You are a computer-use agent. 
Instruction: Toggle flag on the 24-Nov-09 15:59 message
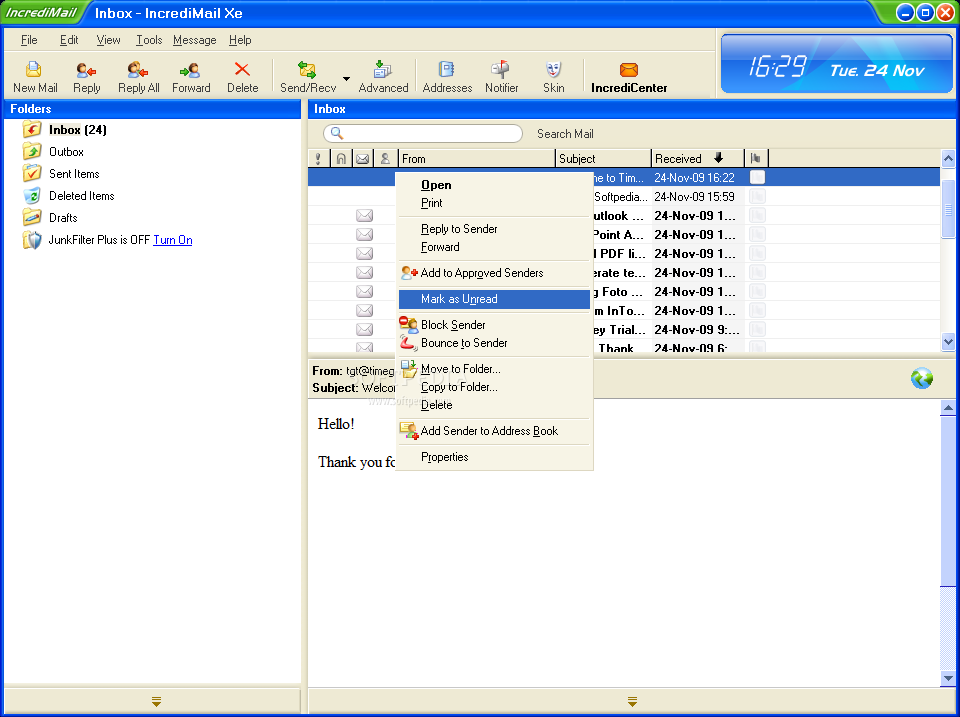pyautogui.click(x=757, y=197)
